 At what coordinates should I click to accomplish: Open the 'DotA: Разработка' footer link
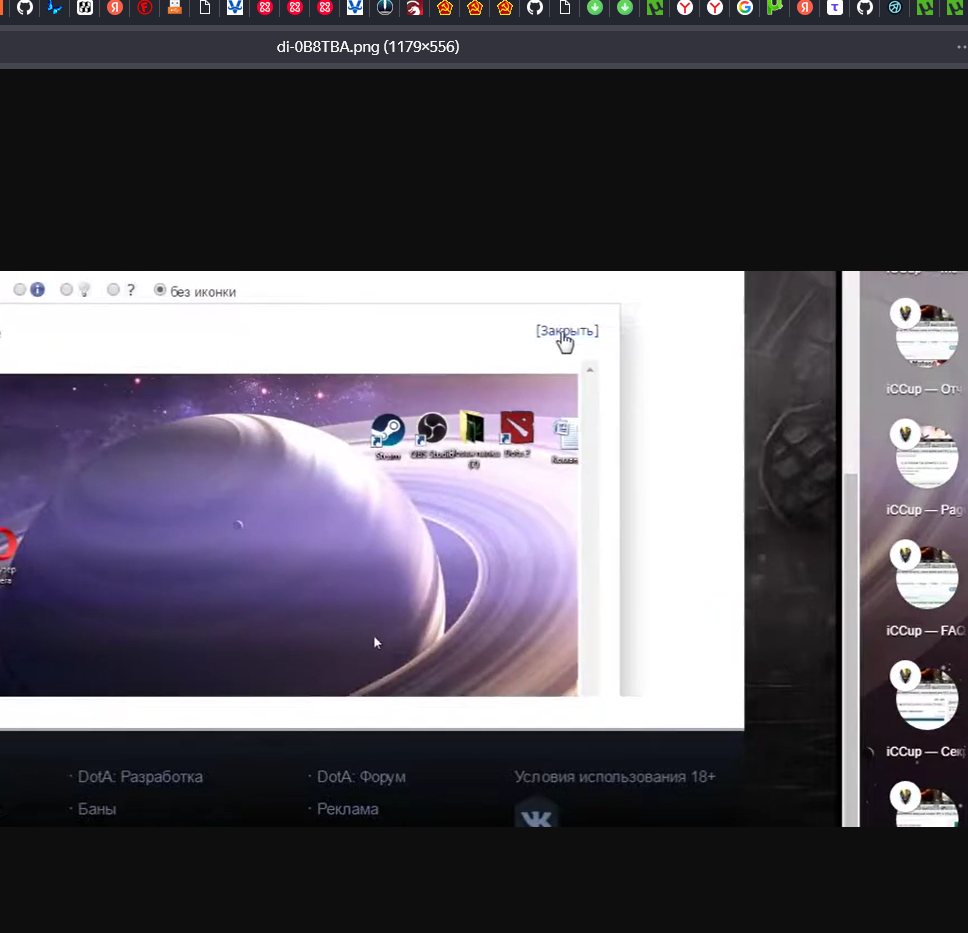point(140,777)
